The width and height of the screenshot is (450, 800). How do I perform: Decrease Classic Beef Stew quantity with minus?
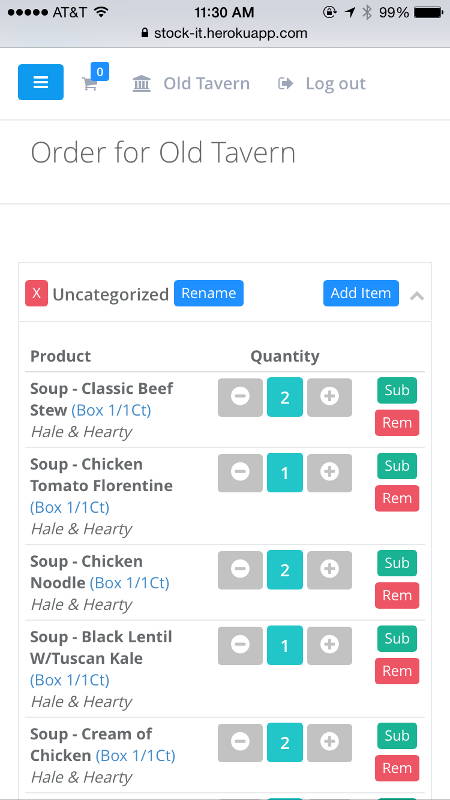tap(240, 397)
